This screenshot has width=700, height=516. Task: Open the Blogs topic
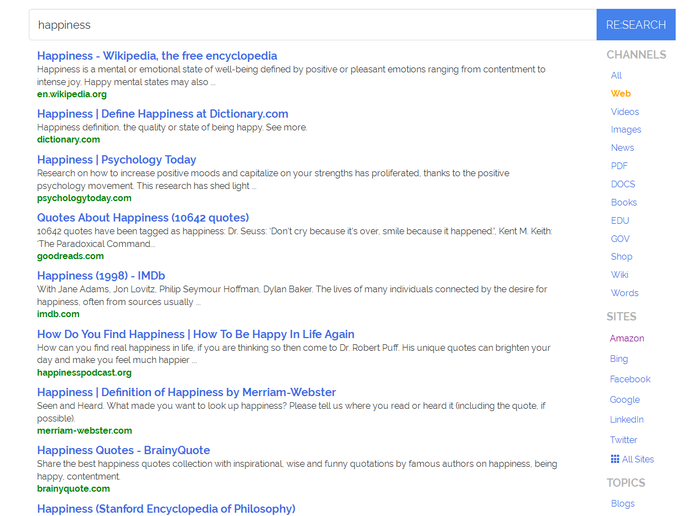pyautogui.click(x=622, y=504)
